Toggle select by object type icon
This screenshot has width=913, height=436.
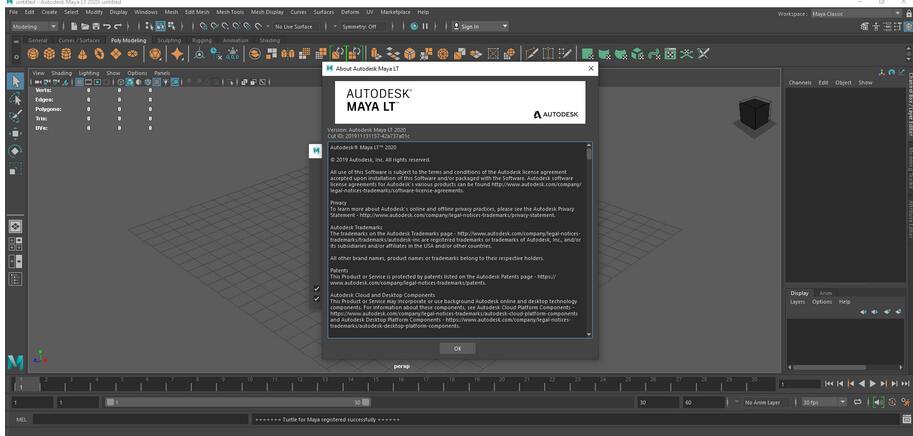tap(160, 26)
